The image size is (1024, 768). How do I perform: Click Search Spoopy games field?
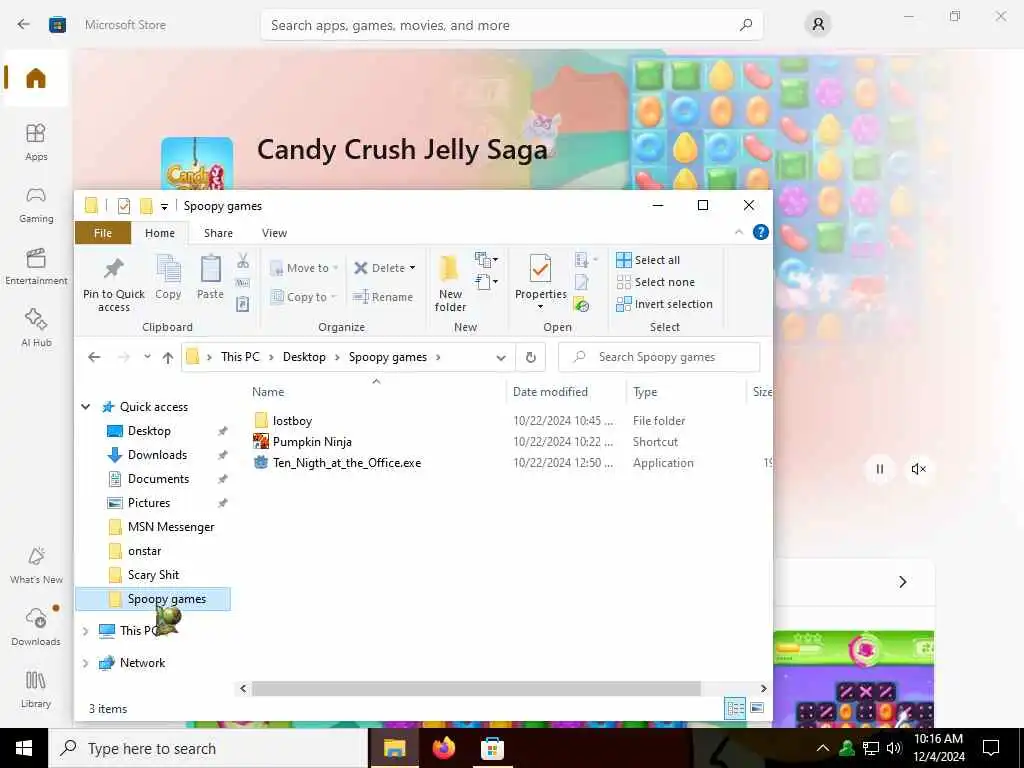point(659,357)
